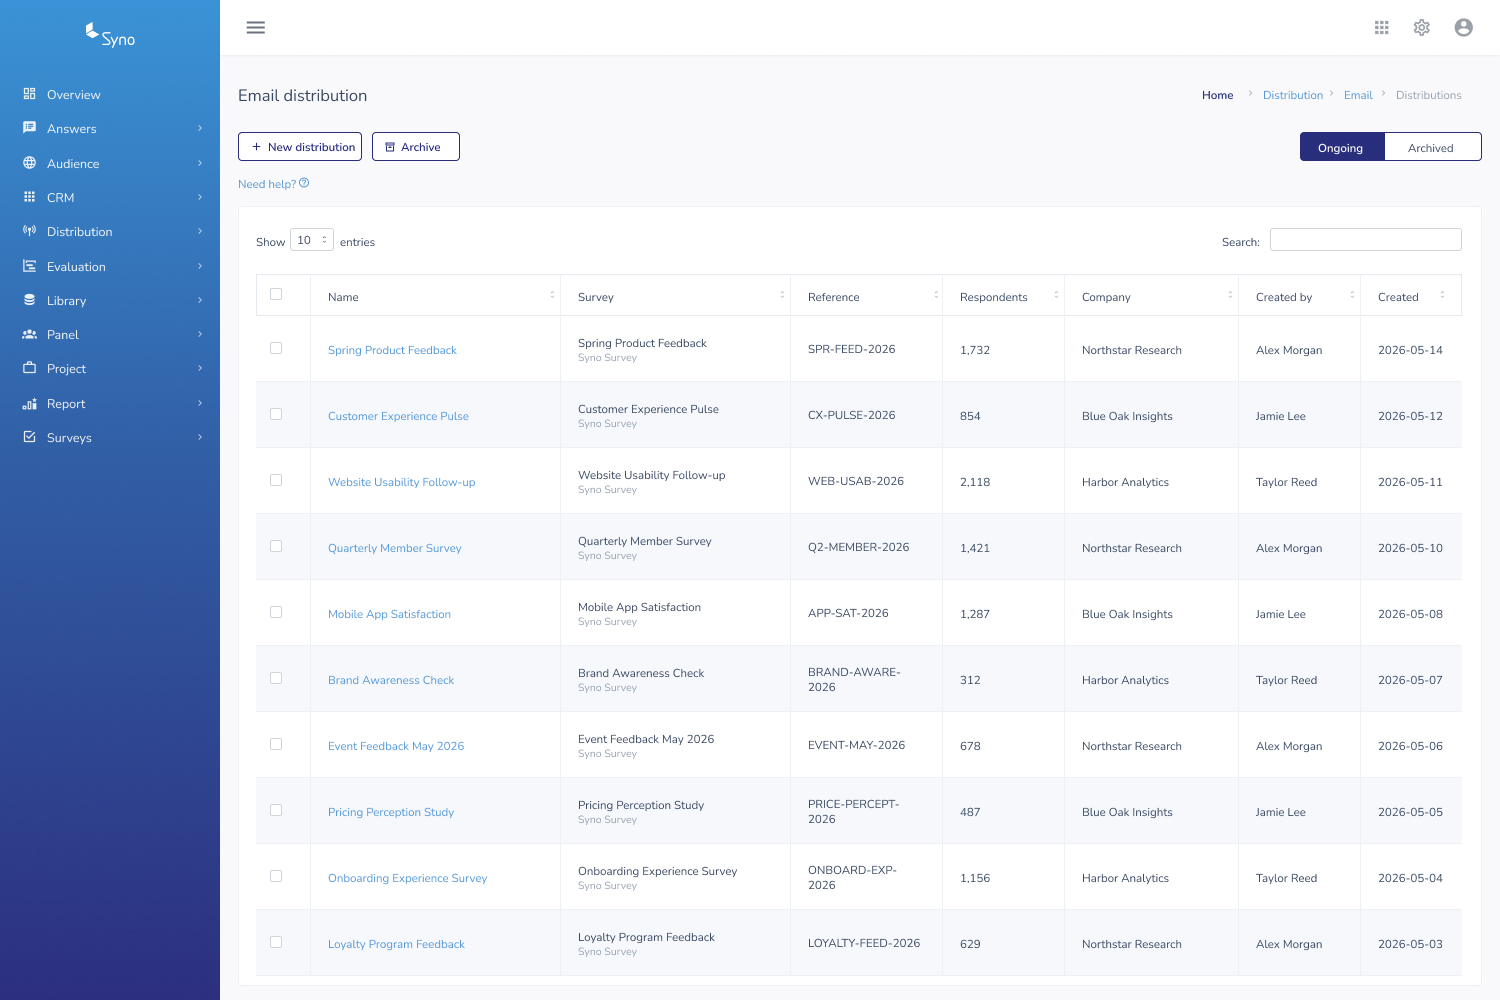The image size is (1500, 1000).
Task: Open the settings gear icon
Action: coord(1422,28)
